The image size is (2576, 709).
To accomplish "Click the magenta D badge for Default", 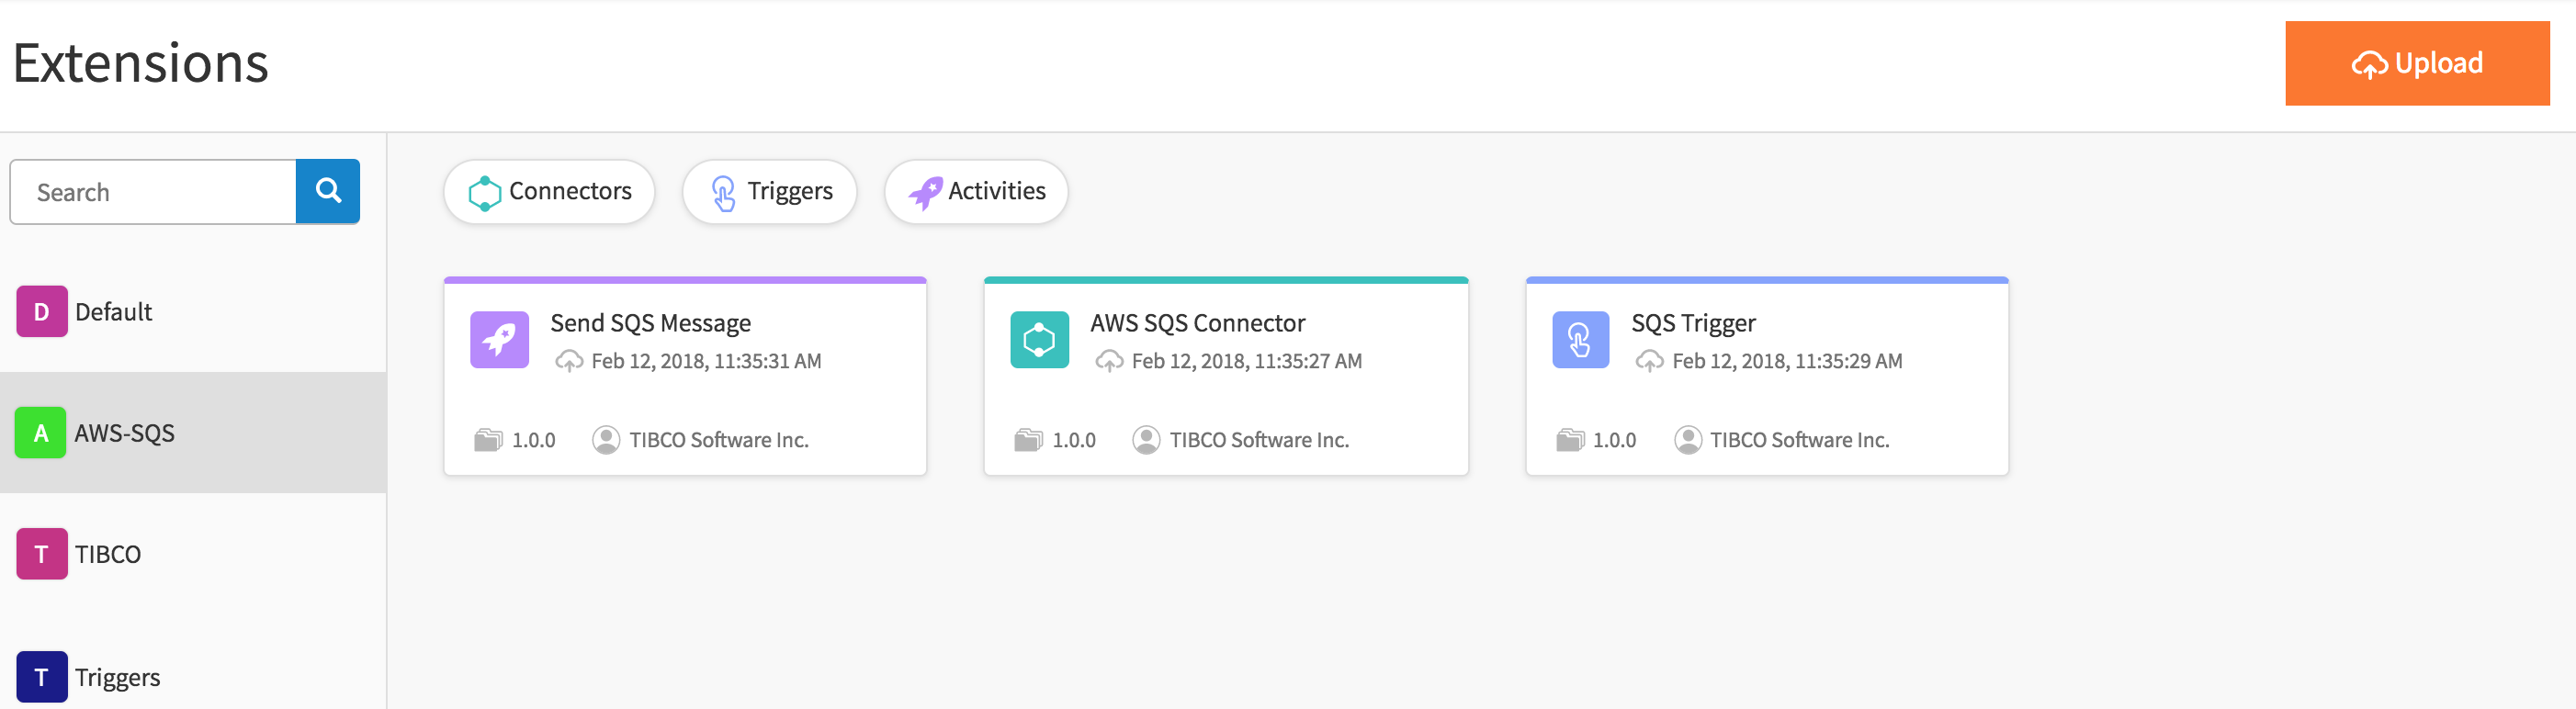I will coord(41,312).
